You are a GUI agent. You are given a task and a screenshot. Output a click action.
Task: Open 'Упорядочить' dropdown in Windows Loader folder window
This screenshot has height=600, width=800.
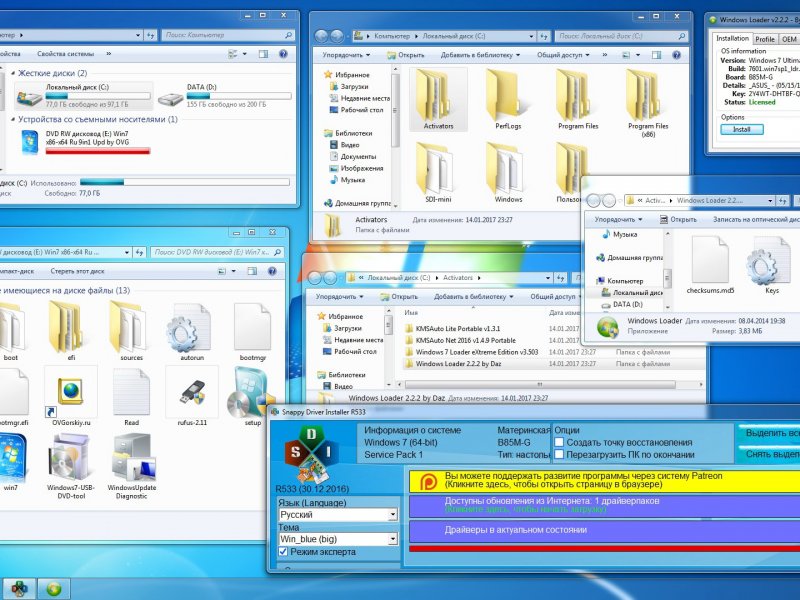(618, 219)
